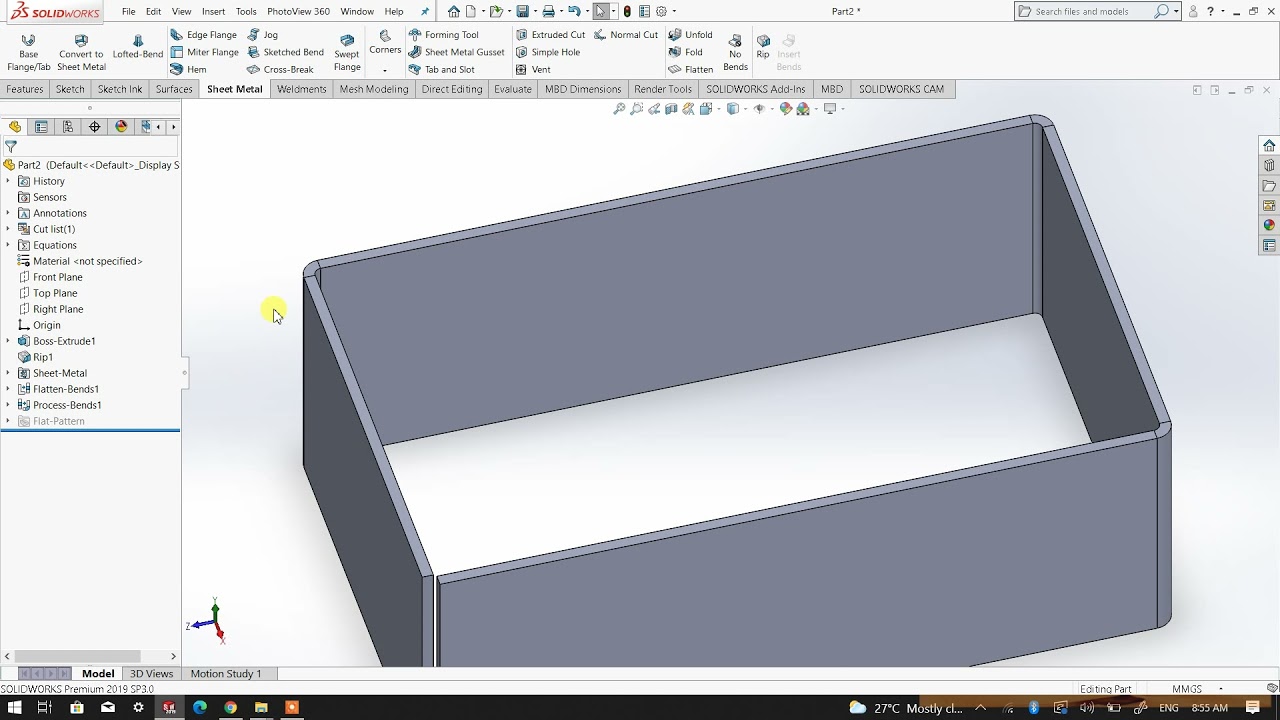Screen dimensions: 1280x720
Task: Open the Insert menu
Action: click(213, 11)
